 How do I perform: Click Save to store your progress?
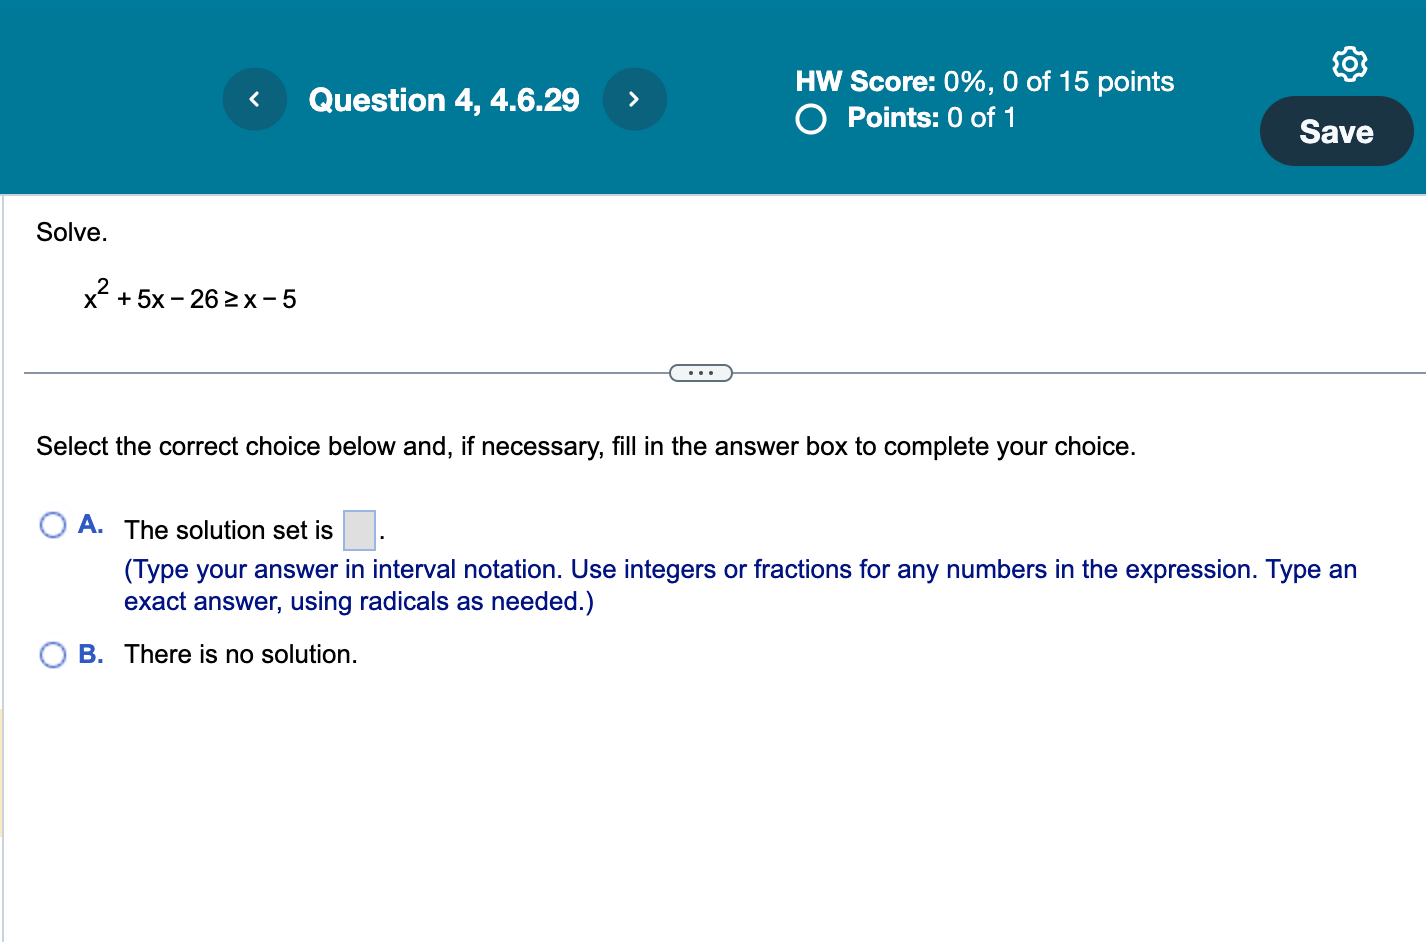pos(1336,131)
